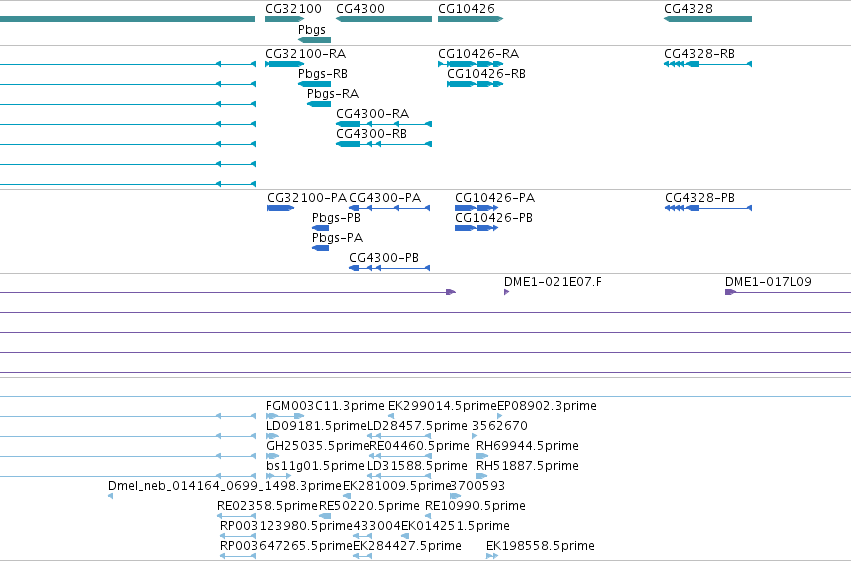Select the CG4328 gene label
Viewport: 851px width, 561px height.
(688, 9)
